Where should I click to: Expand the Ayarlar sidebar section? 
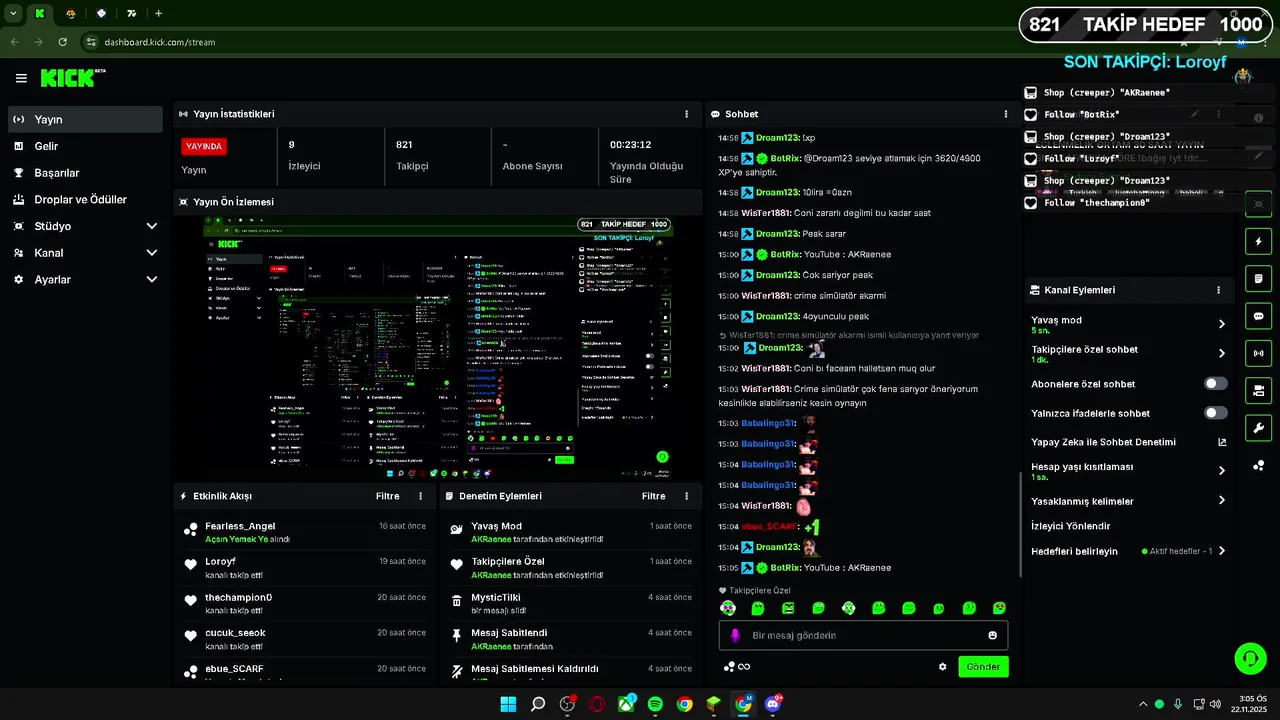(85, 280)
